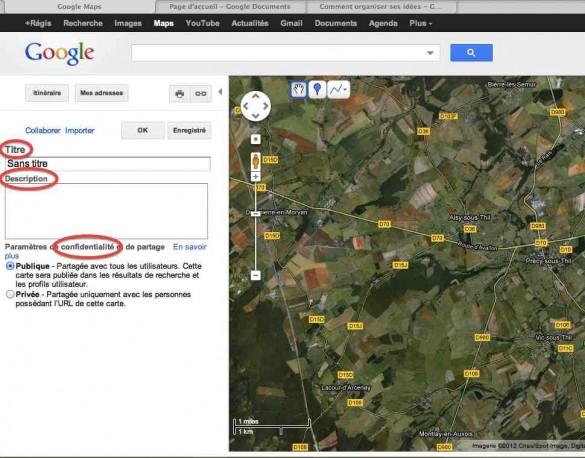Click the print icon

[180, 94]
